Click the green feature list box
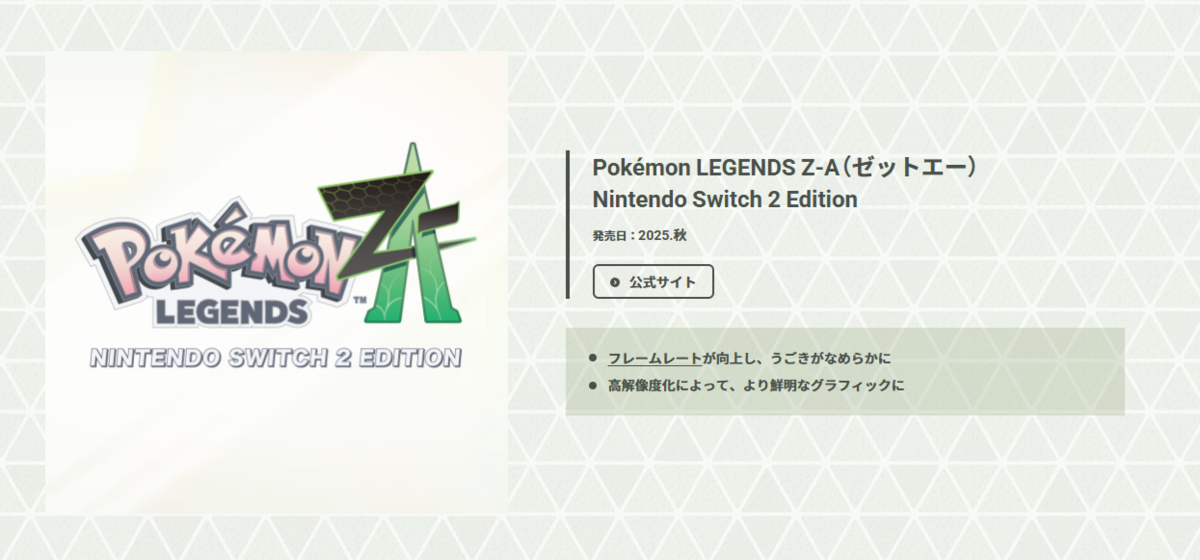 (845, 371)
